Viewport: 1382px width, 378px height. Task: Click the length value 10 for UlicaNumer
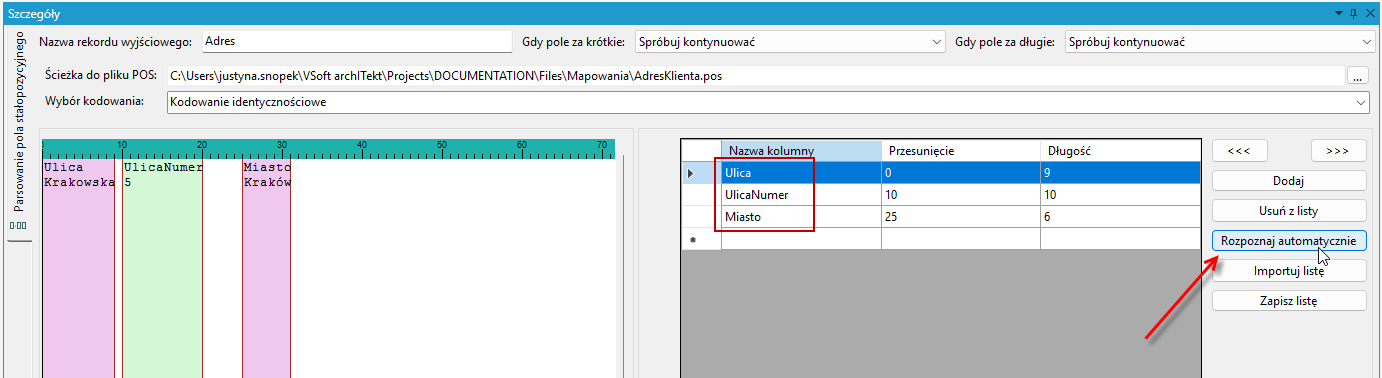[x=1120, y=194]
